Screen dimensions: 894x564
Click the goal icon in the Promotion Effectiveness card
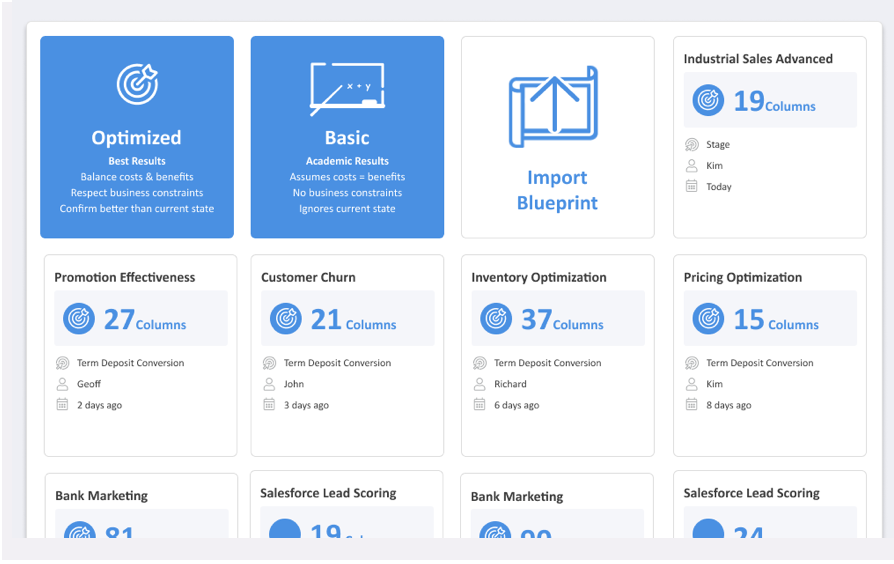62,363
